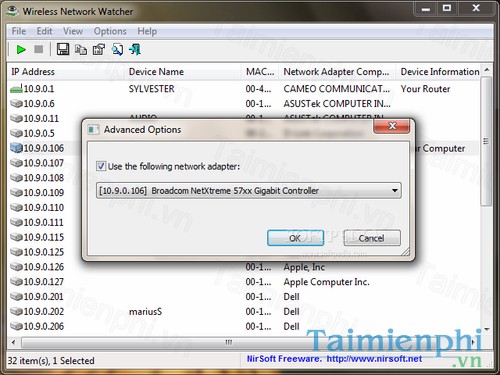Close the Advanced Options dialog with red X

tap(392, 126)
